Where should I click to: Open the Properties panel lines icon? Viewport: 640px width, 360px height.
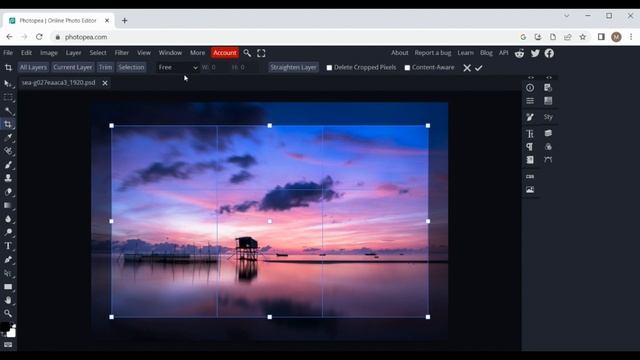530,101
